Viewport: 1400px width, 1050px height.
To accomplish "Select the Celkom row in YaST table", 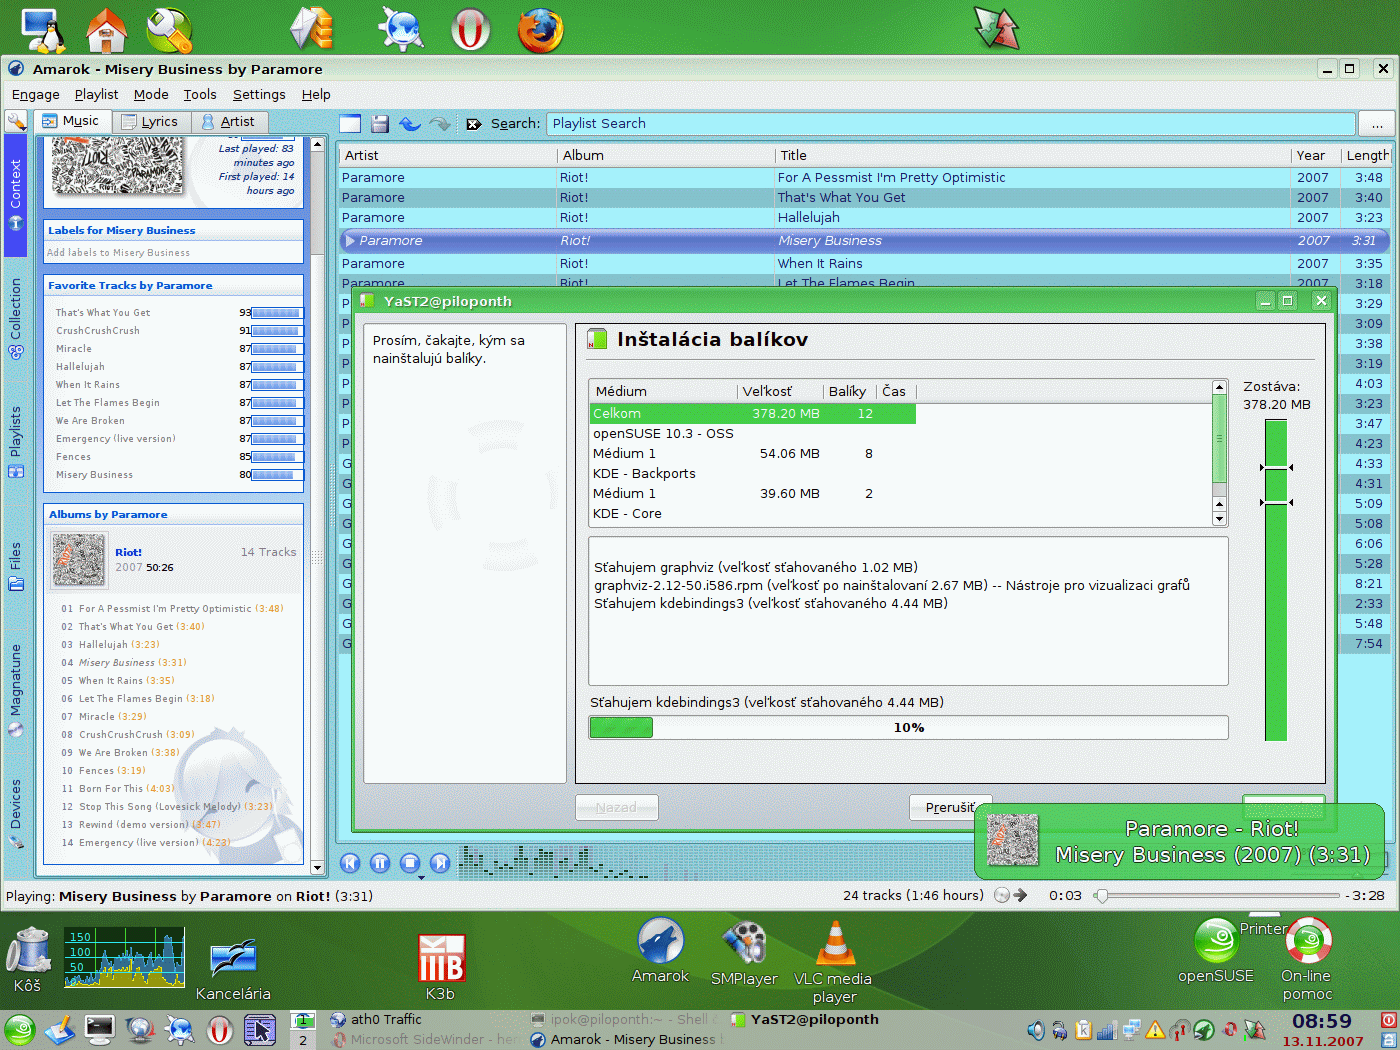I will pos(752,413).
